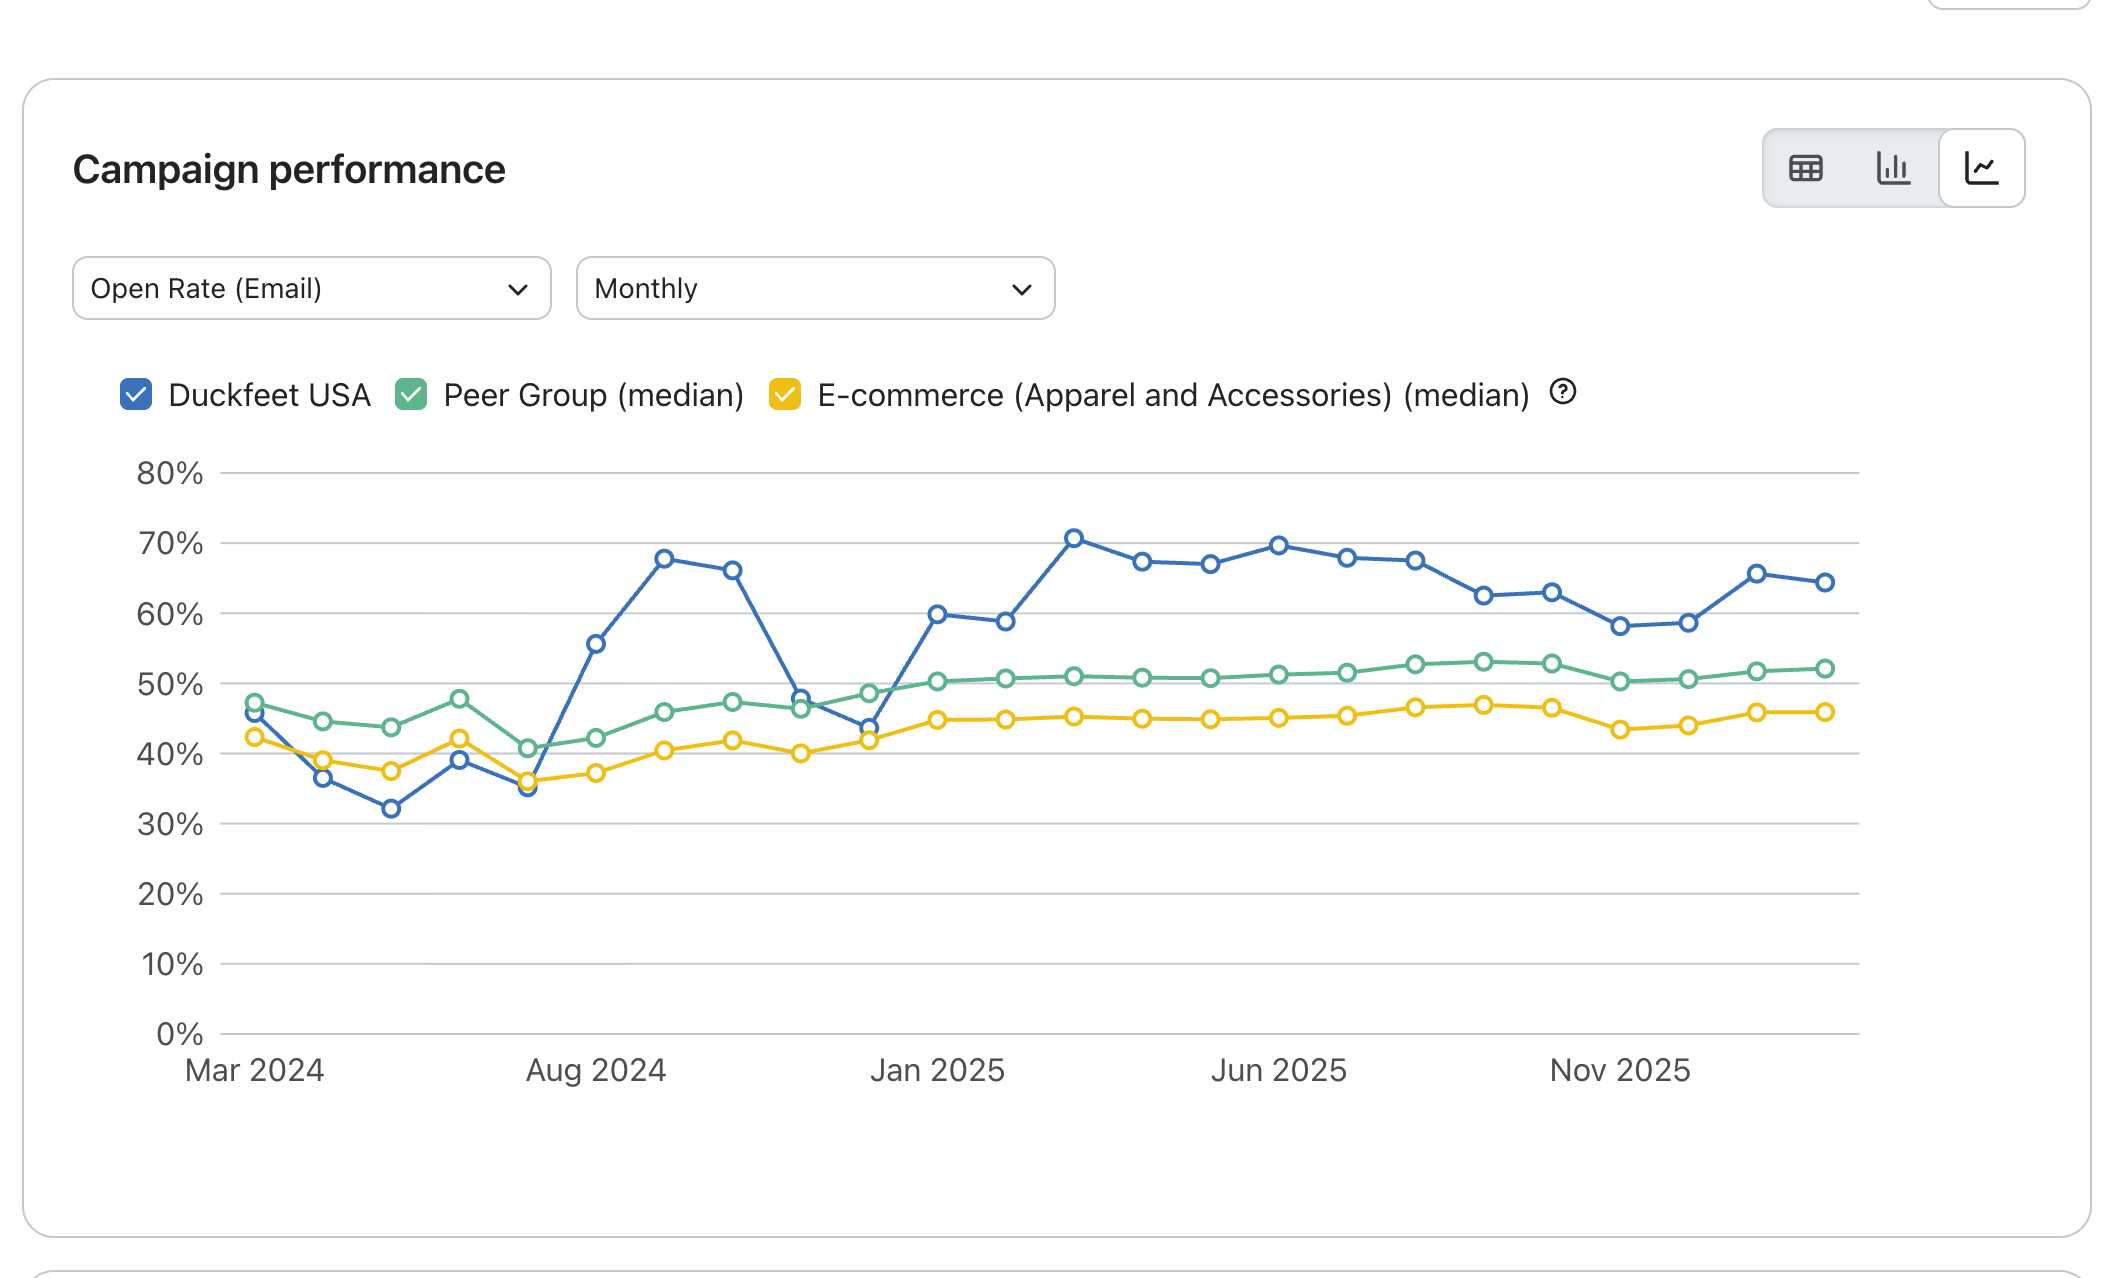Click the Jan 2025 x-axis label
Screen dimensions: 2120x1278
click(937, 1070)
